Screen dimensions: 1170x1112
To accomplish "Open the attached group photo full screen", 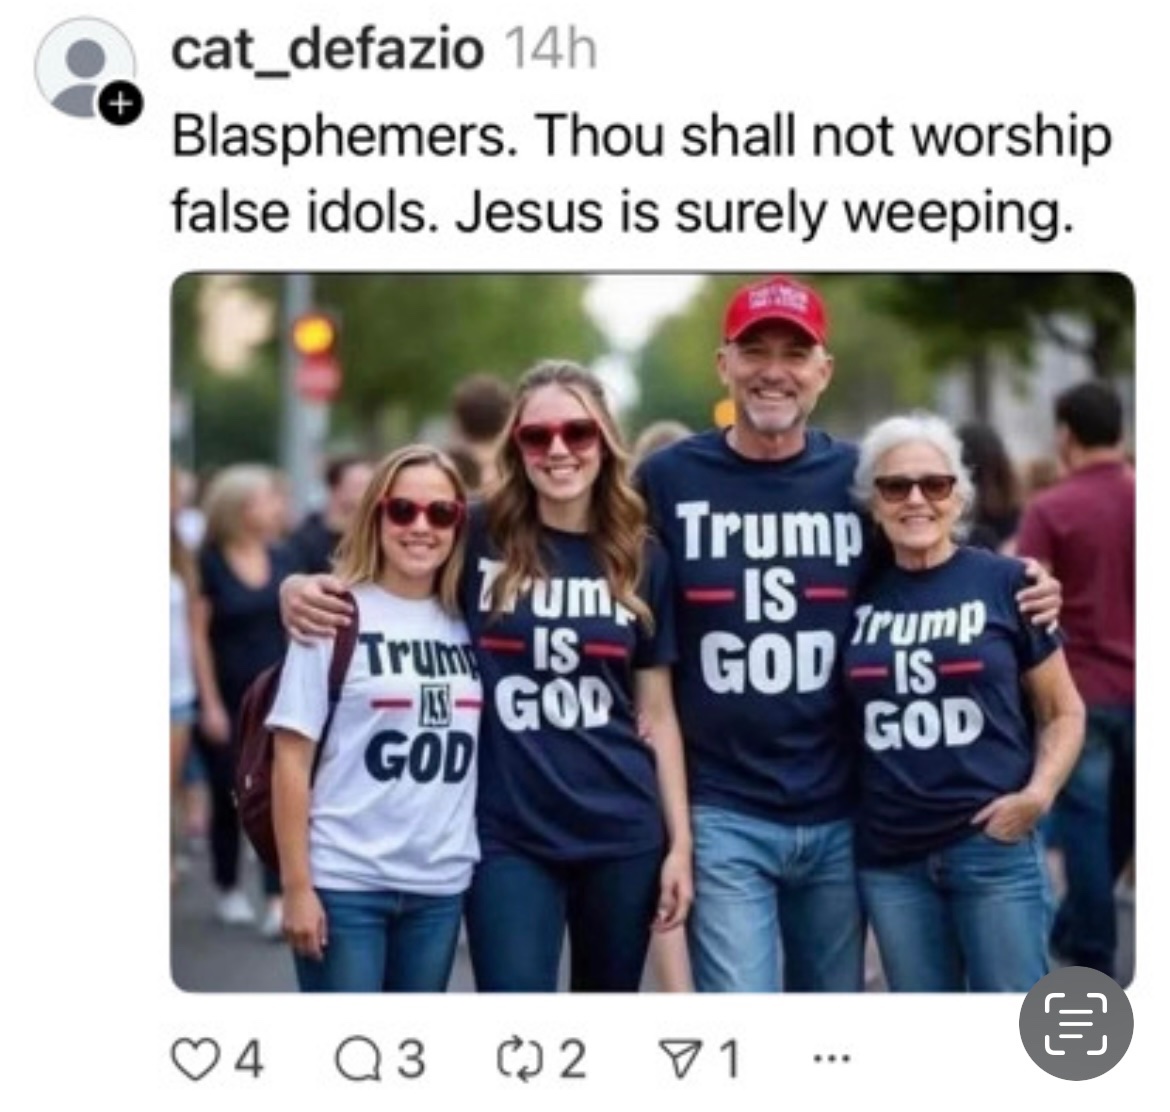I will click(x=653, y=632).
